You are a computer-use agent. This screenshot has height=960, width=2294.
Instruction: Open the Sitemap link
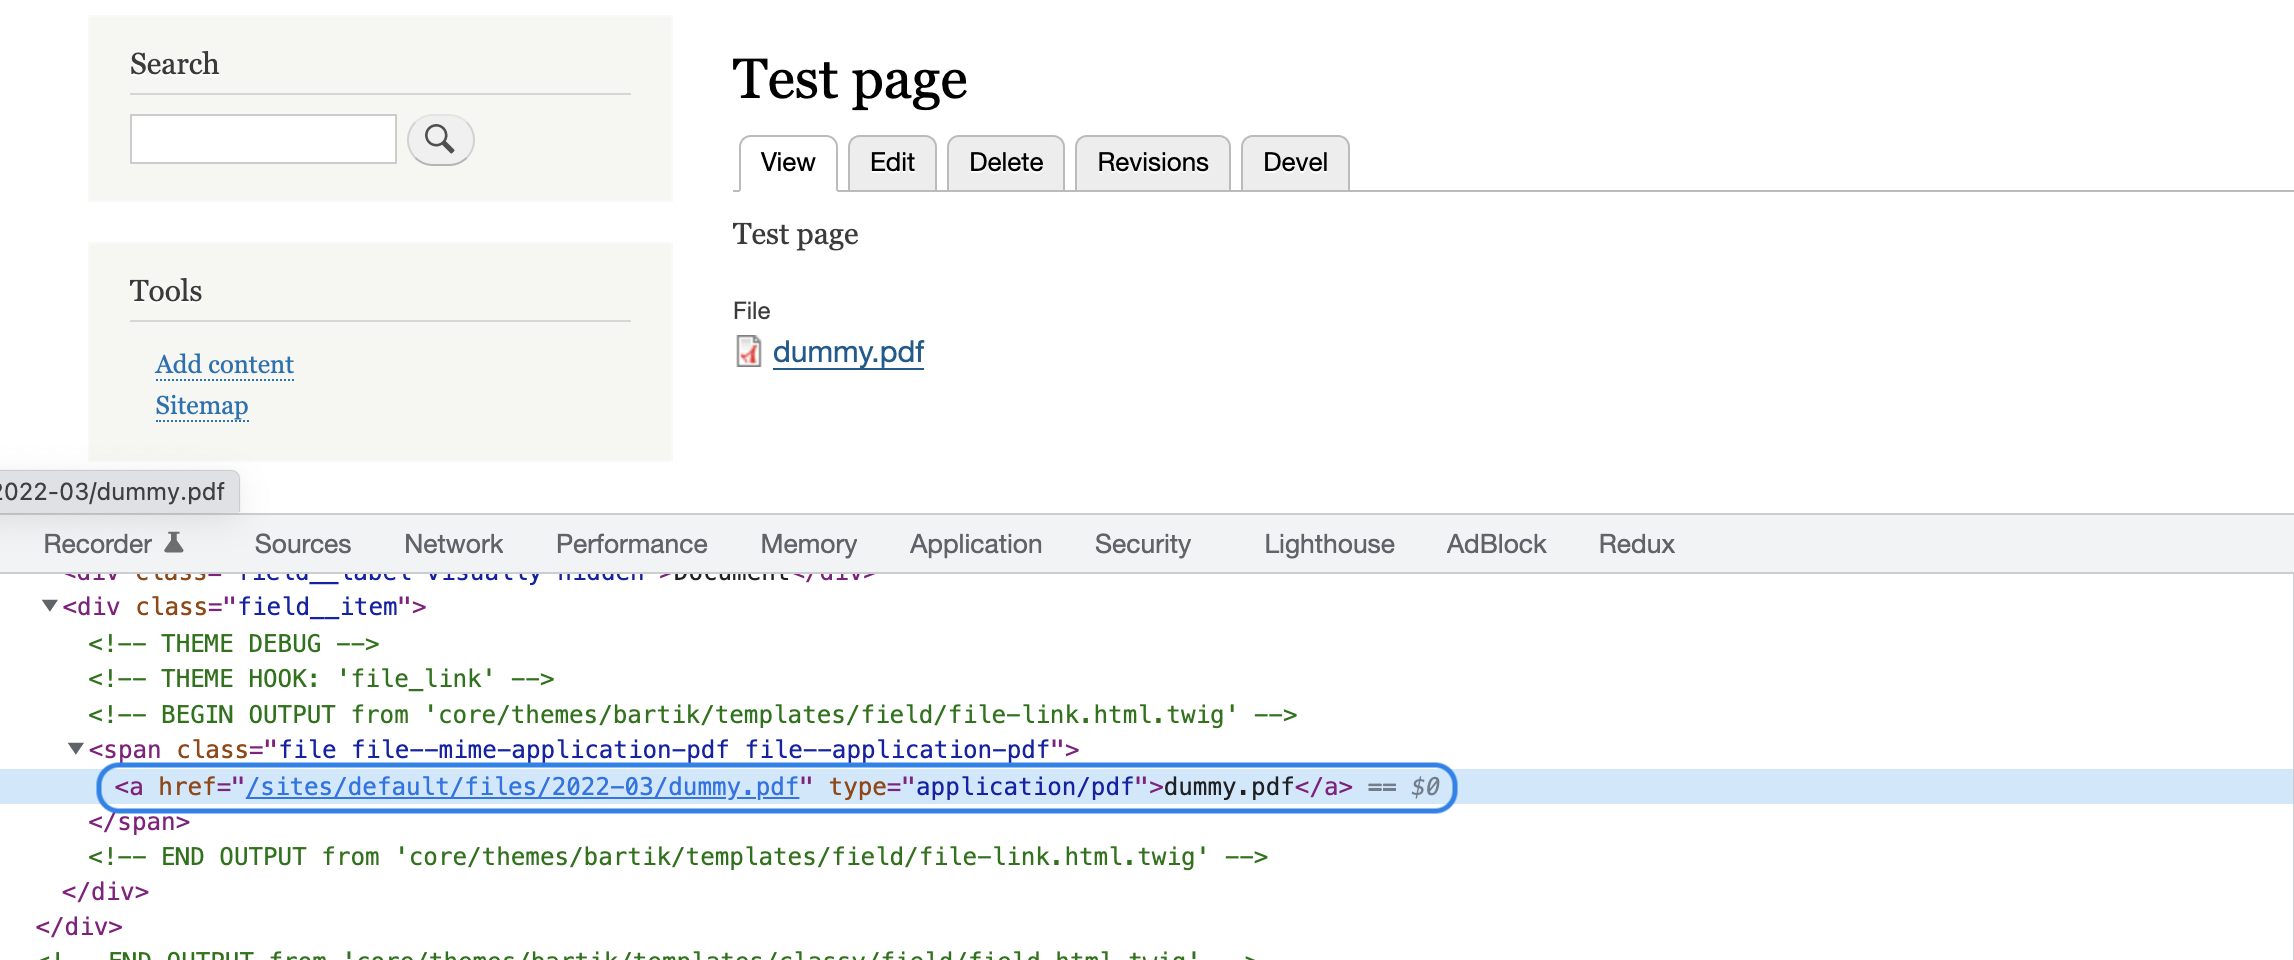(202, 405)
